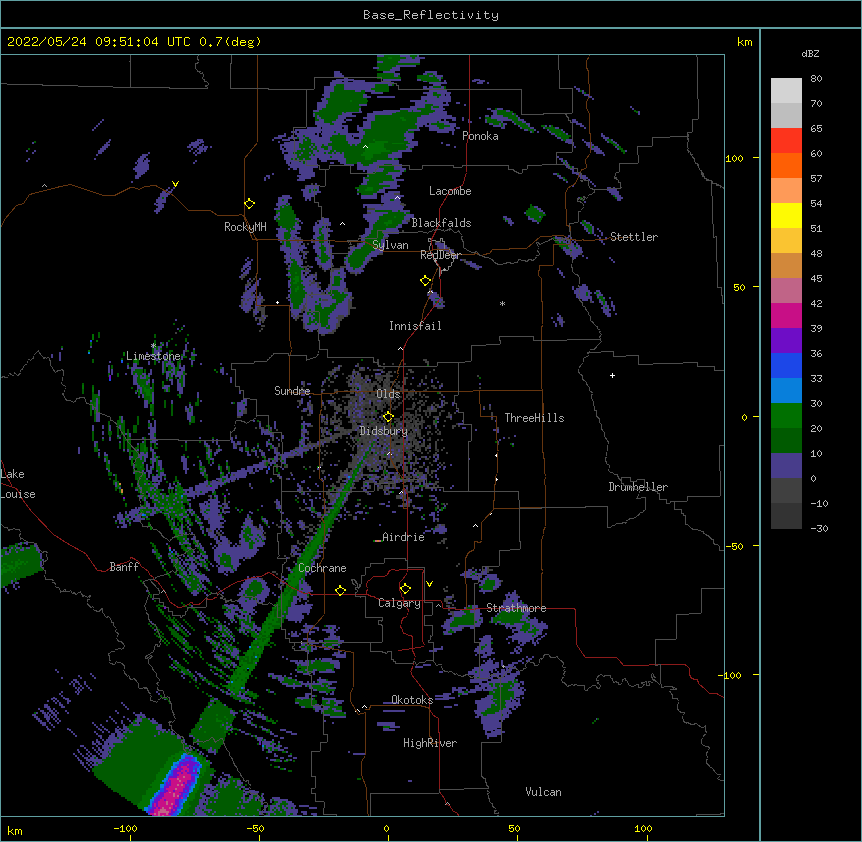Click the green radar echo southwest of Strathmore
Screen dimensions: 862x842
463,619
